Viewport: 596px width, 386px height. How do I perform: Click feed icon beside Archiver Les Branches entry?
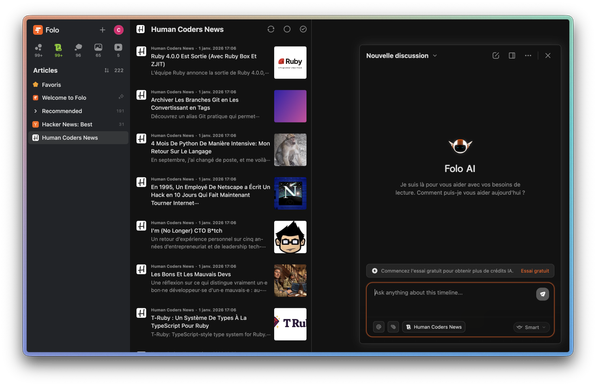tap(141, 95)
